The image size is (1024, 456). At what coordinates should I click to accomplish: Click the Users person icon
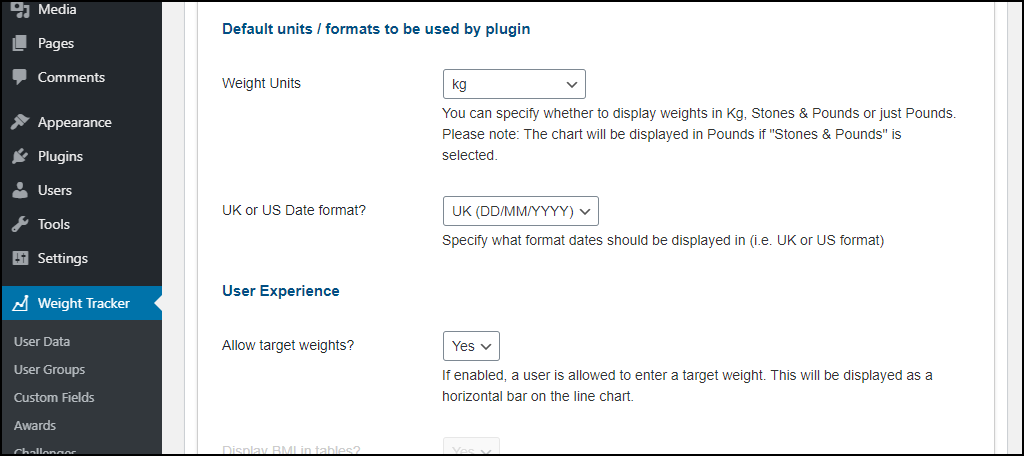[x=20, y=190]
